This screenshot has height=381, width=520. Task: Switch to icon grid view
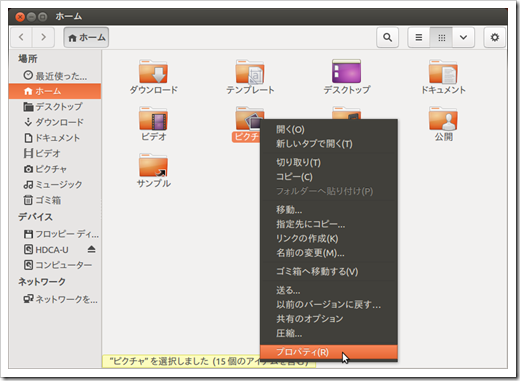[441, 37]
